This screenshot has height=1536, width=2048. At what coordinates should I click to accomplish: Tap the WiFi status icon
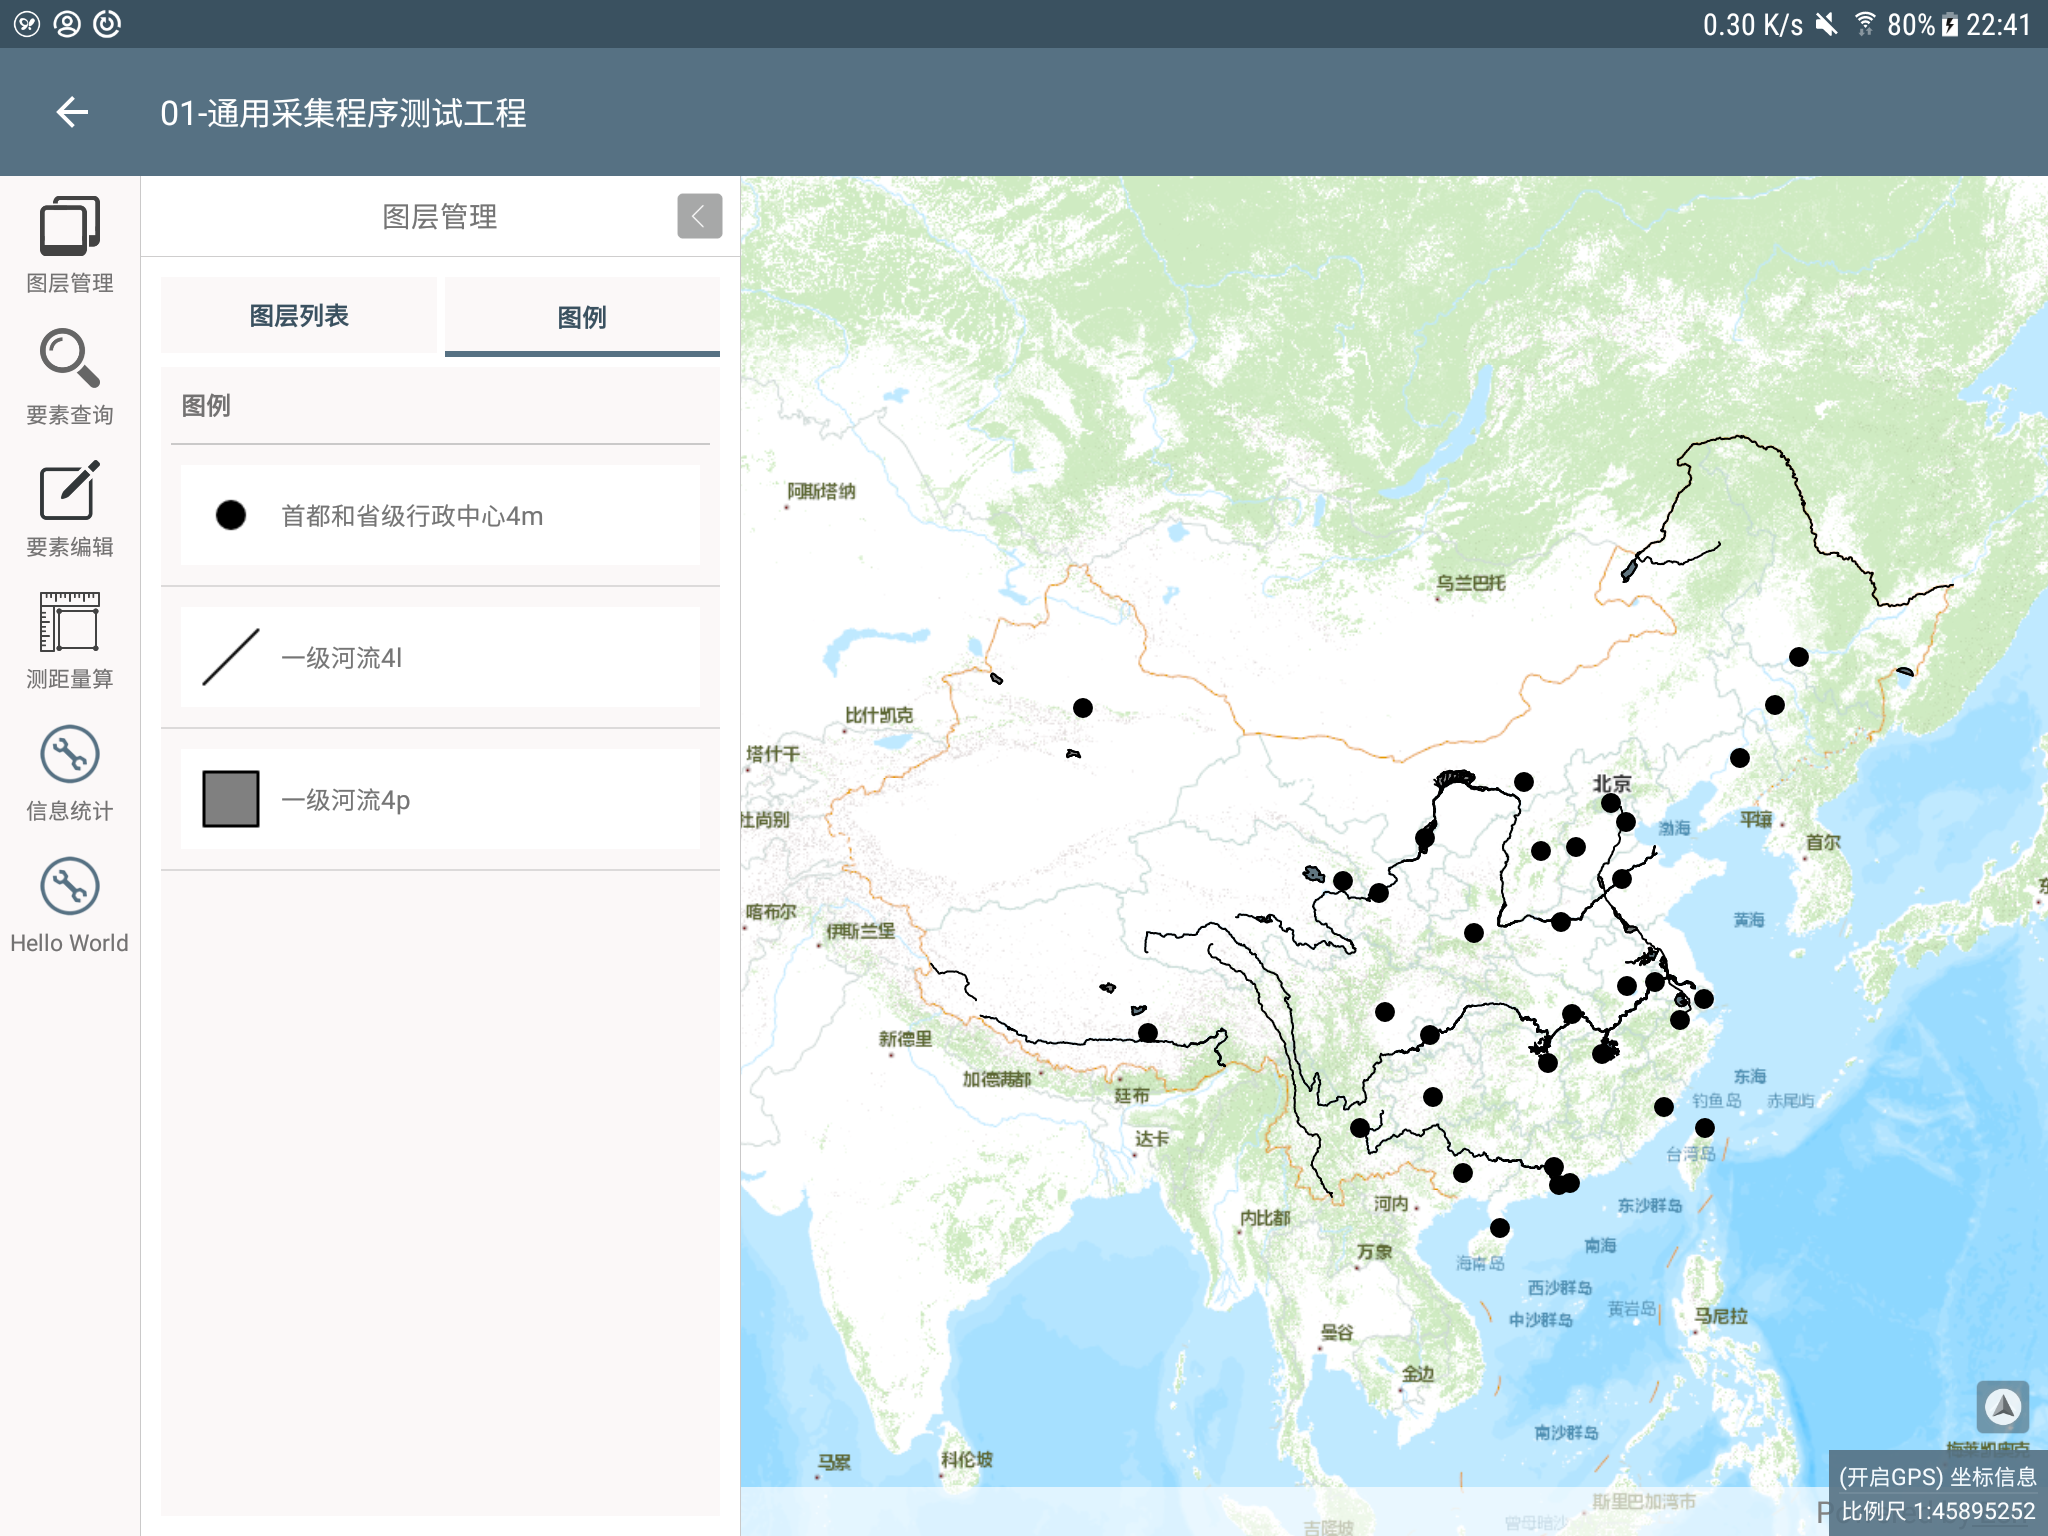pyautogui.click(x=1864, y=24)
